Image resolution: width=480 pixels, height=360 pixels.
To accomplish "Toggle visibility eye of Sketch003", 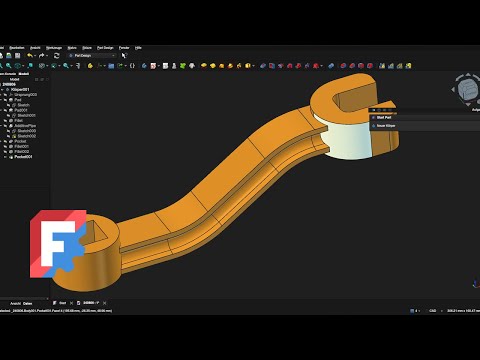I will click(x=9, y=131).
